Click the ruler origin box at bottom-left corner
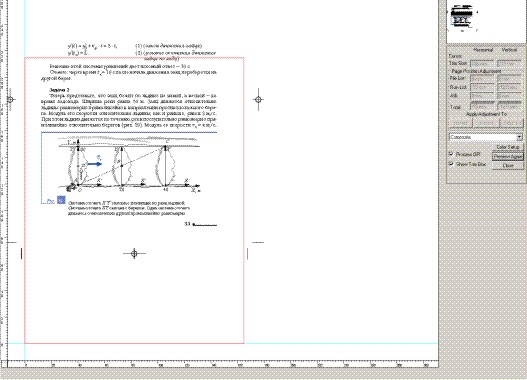 pos(4,364)
